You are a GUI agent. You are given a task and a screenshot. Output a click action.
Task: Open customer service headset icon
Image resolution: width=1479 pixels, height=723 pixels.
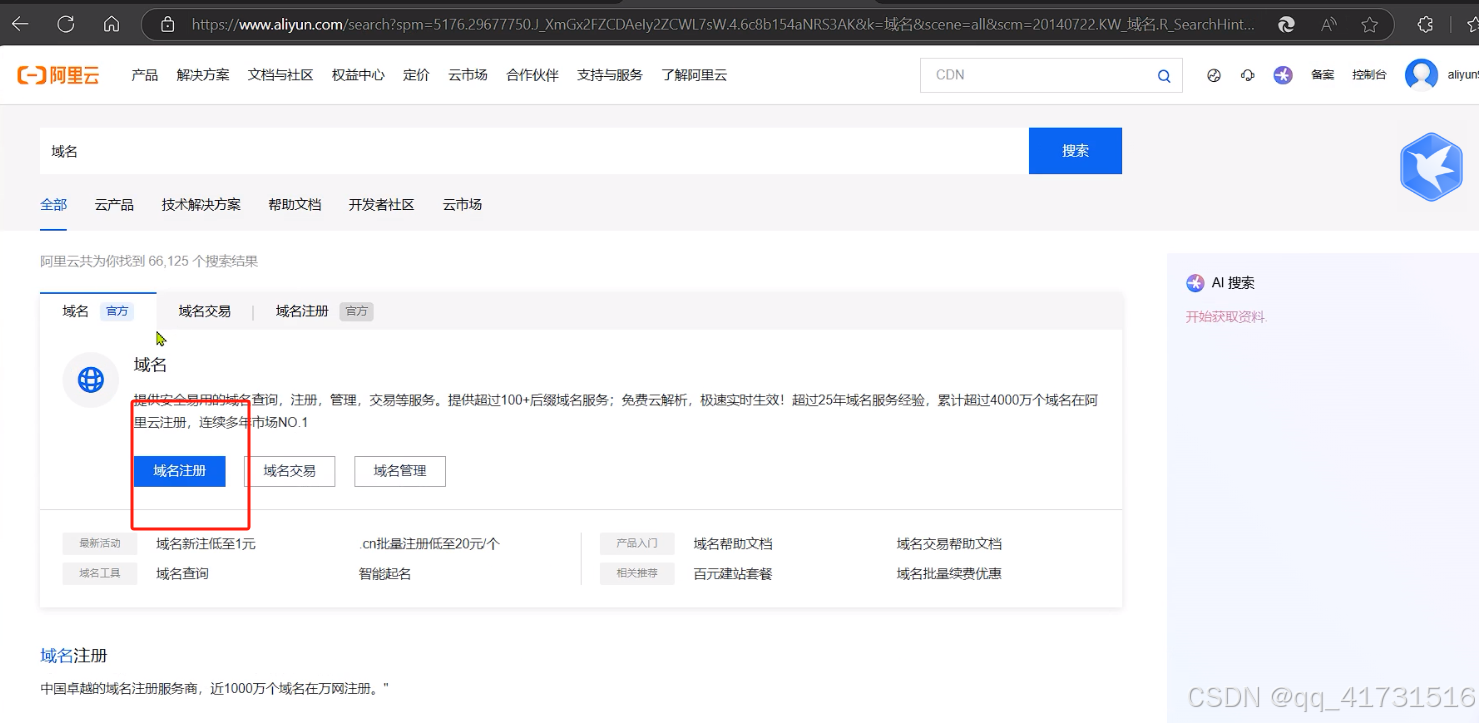tap(1247, 75)
